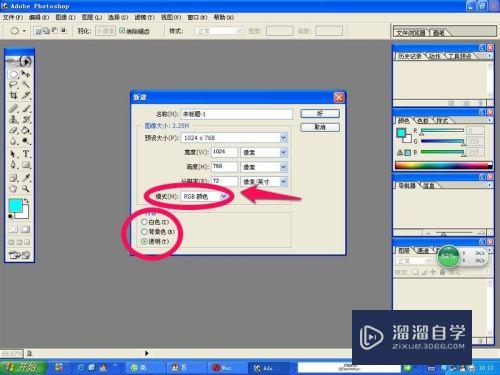This screenshot has height=375, width=500.
Task: Open the height unit 像素 dropdown
Action: click(284, 167)
